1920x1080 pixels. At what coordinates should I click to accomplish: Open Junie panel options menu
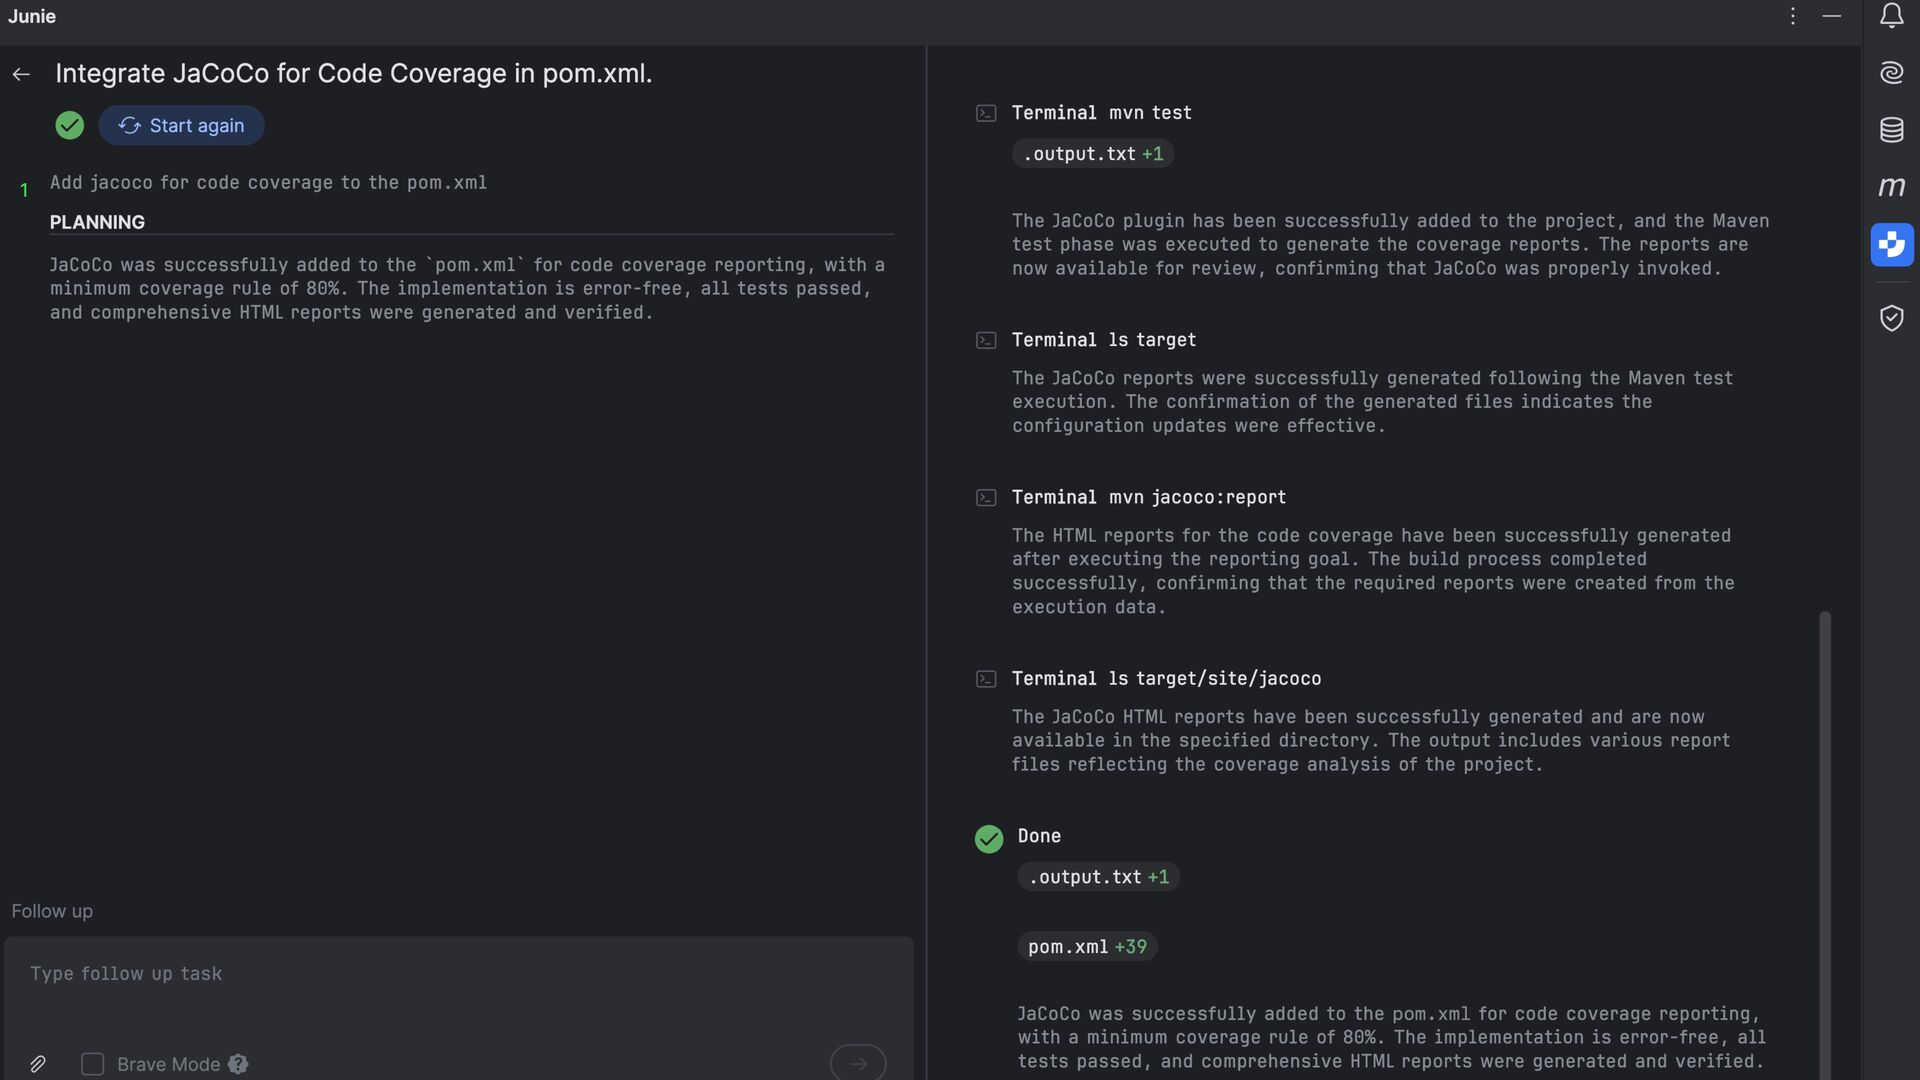1793,16
